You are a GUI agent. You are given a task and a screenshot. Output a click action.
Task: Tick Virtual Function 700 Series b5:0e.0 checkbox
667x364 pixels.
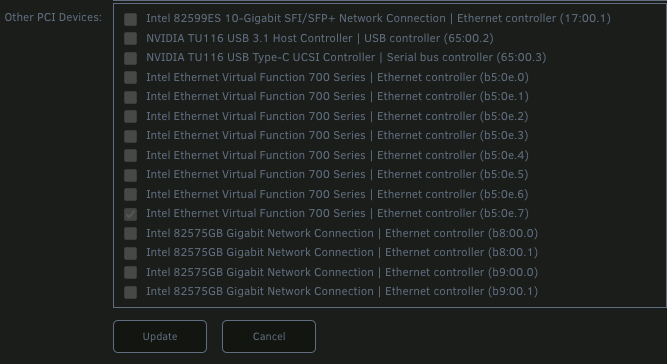coord(131,77)
